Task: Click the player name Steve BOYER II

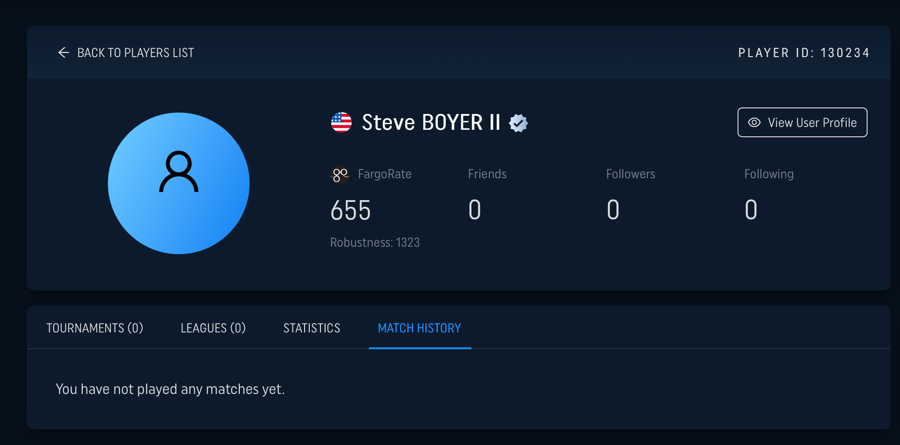Action: coord(431,122)
